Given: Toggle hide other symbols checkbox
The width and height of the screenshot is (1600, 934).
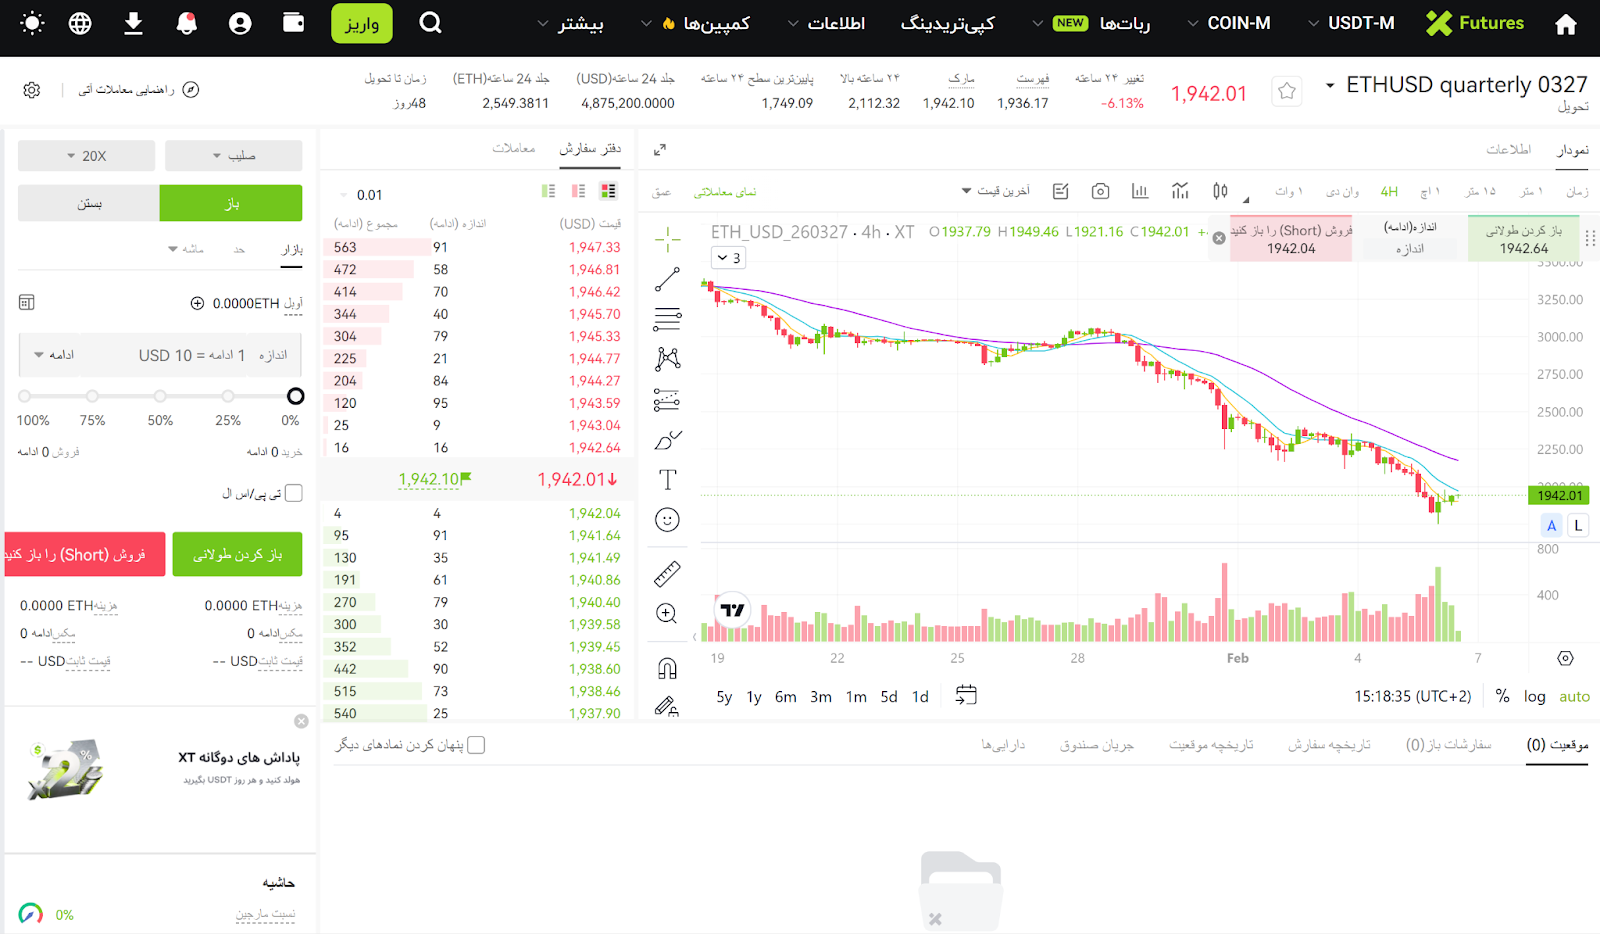Looking at the screenshot, I should coord(476,745).
